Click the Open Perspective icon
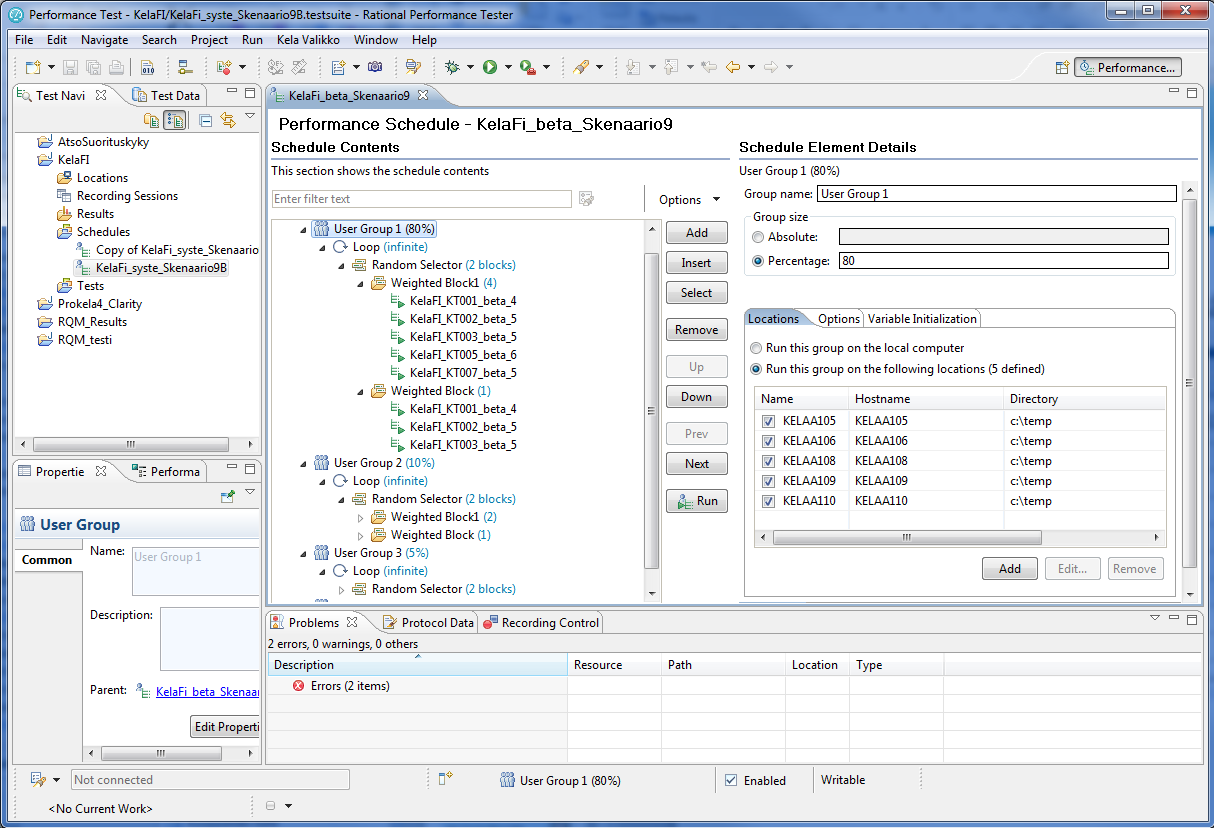Screen dimensions: 1214x828 (x=1062, y=67)
